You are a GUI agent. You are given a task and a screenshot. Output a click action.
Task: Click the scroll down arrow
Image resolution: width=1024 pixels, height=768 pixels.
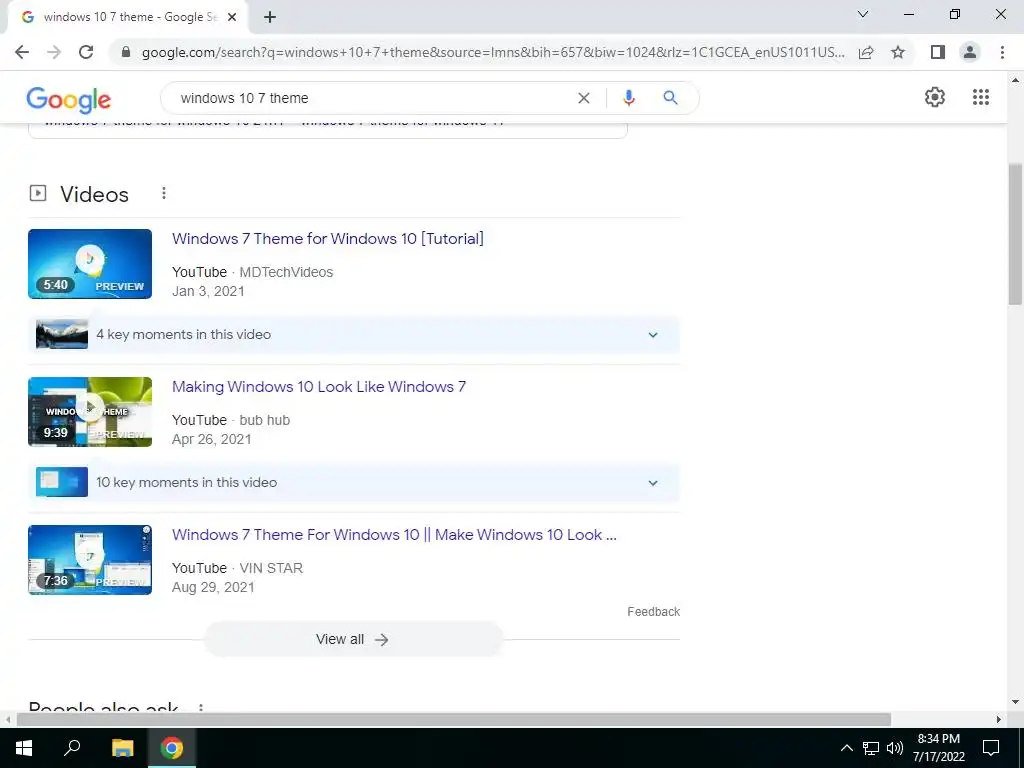click(x=1015, y=703)
